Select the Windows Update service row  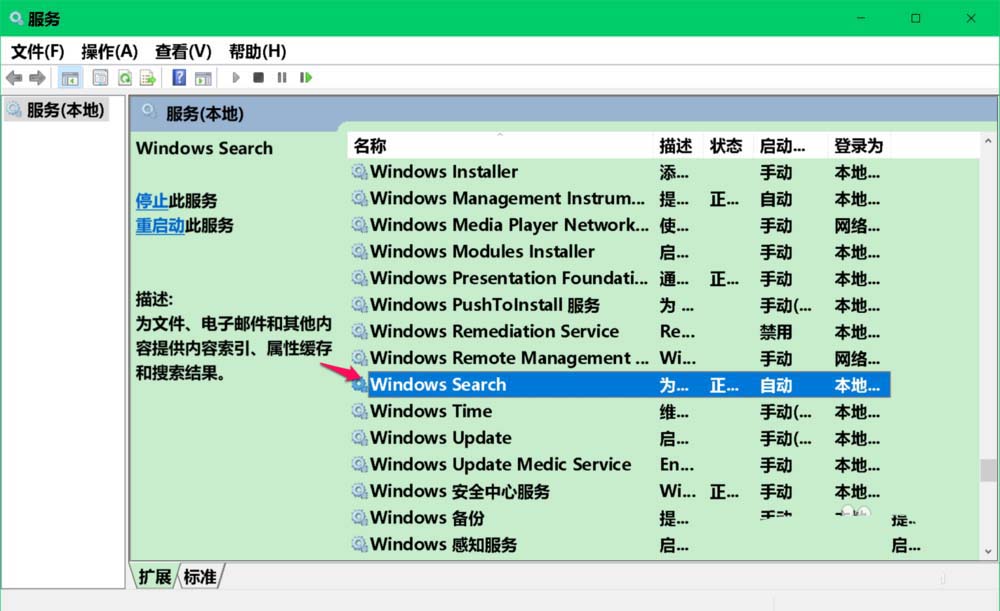pos(441,438)
